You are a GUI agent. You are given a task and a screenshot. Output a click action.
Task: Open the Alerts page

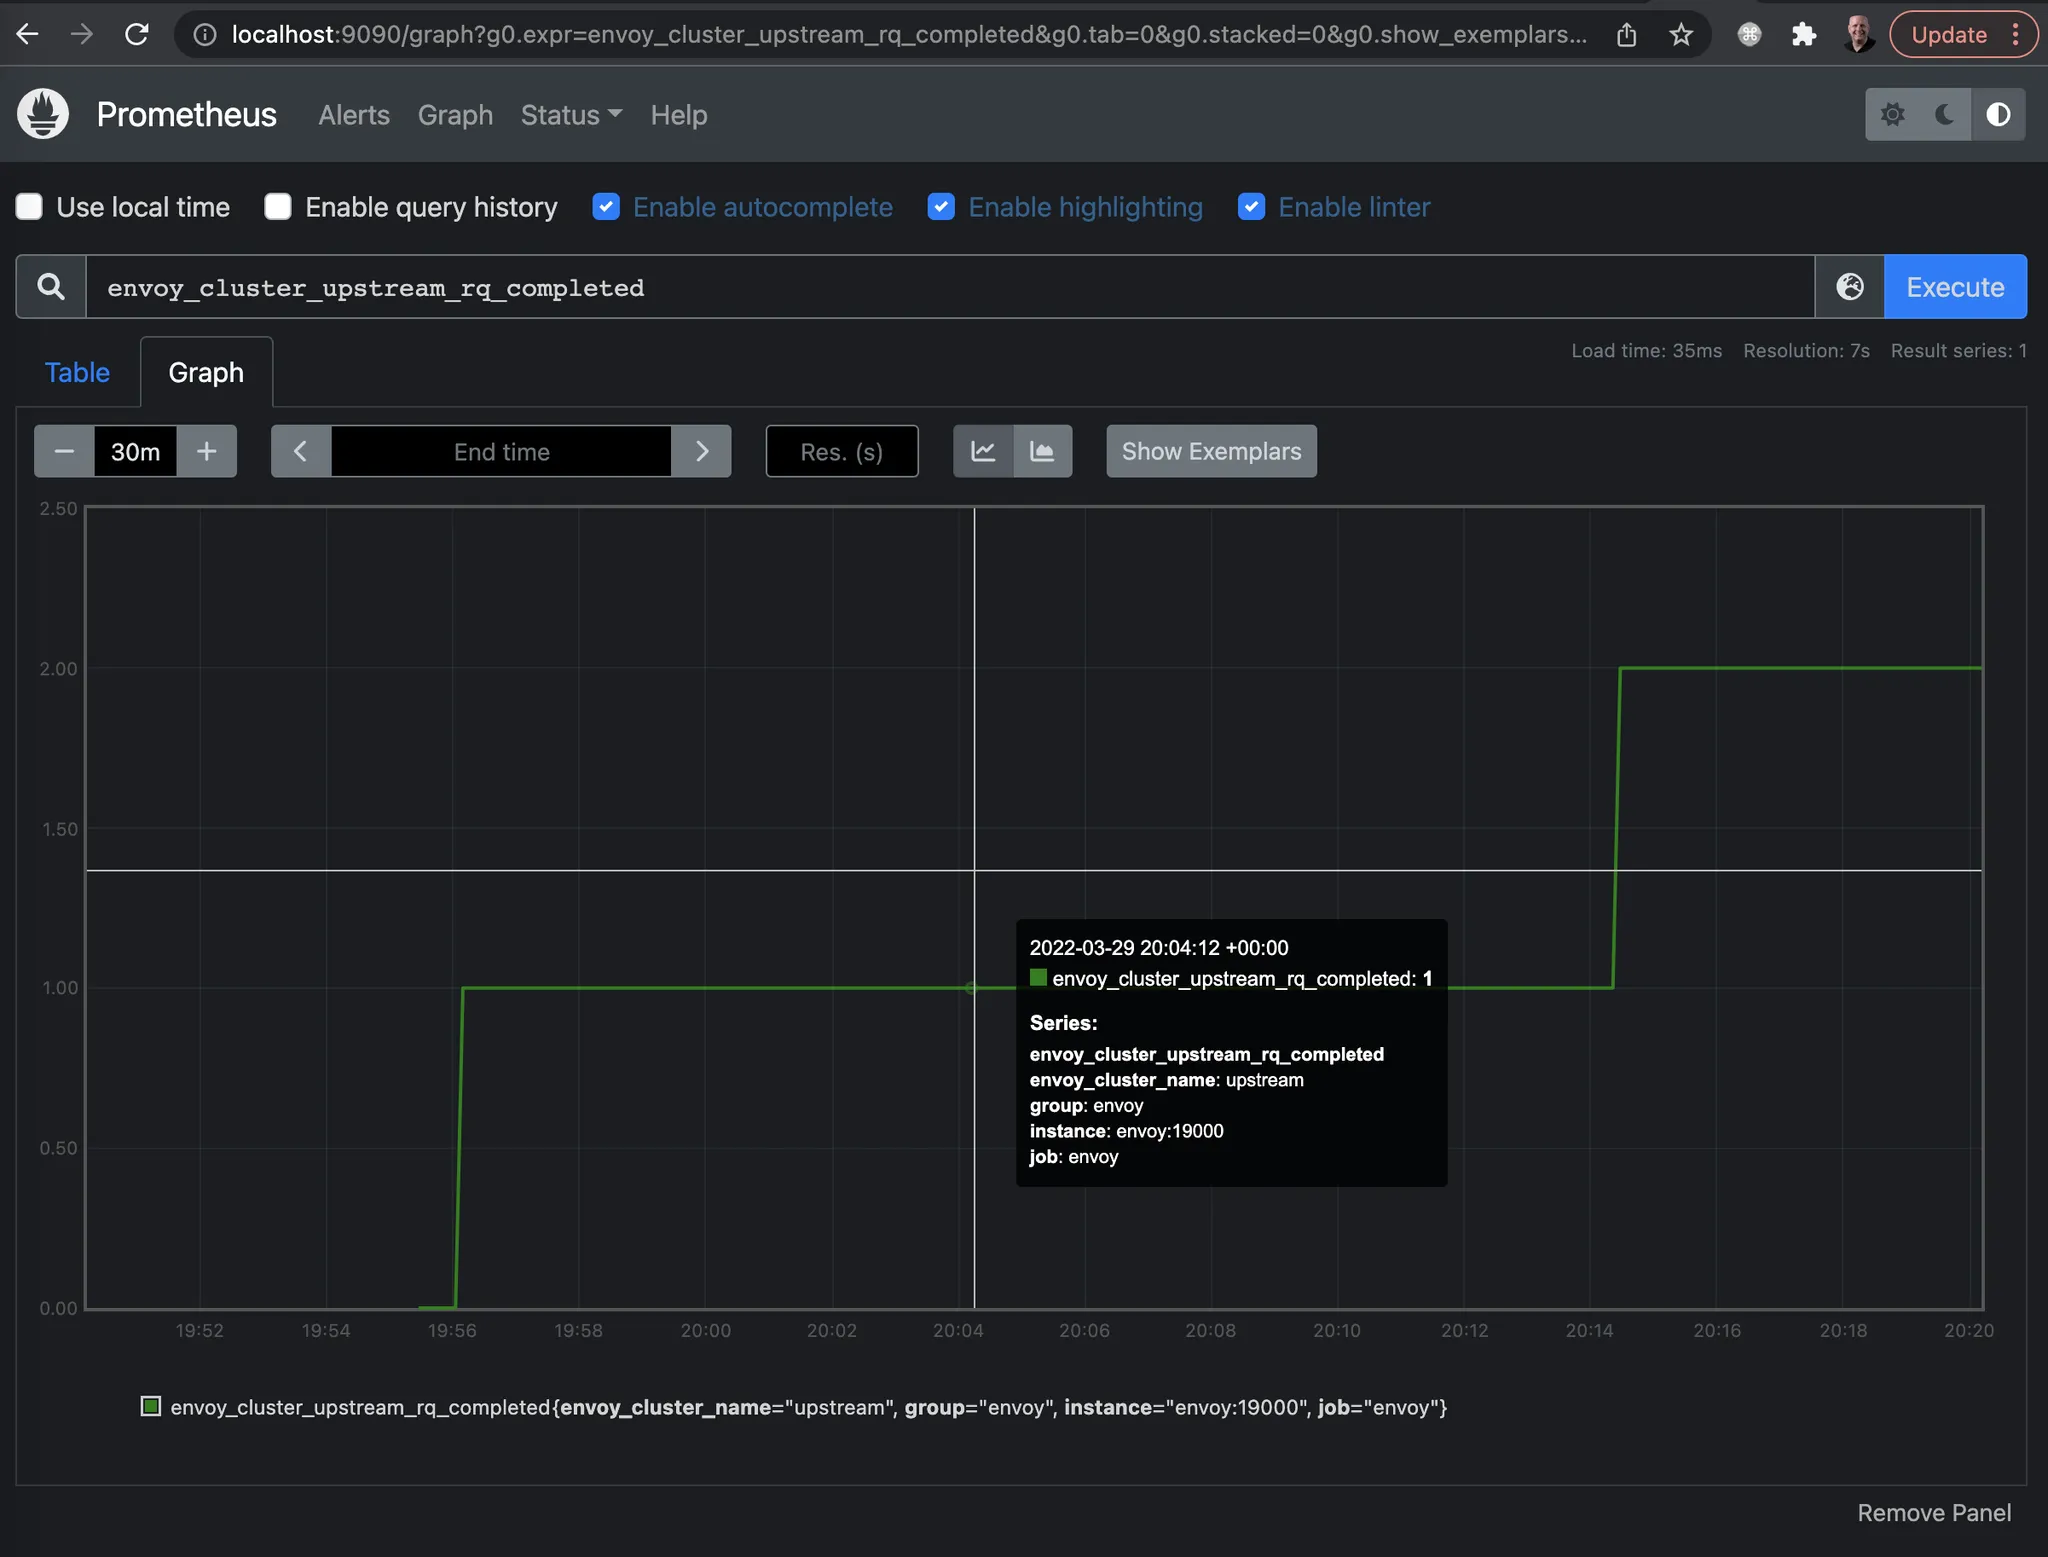354,115
